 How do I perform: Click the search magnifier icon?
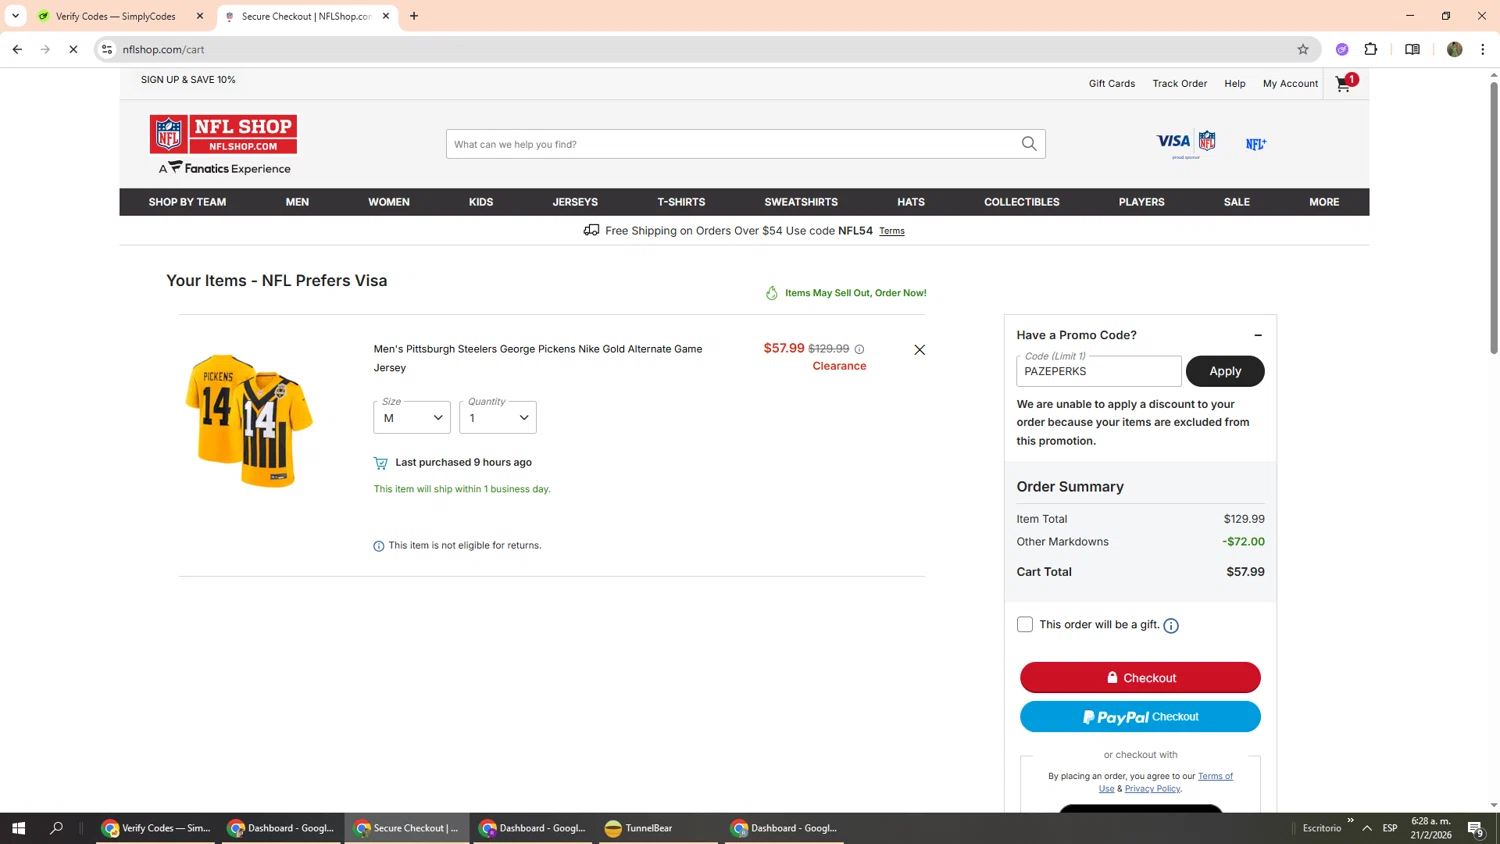[1029, 144]
